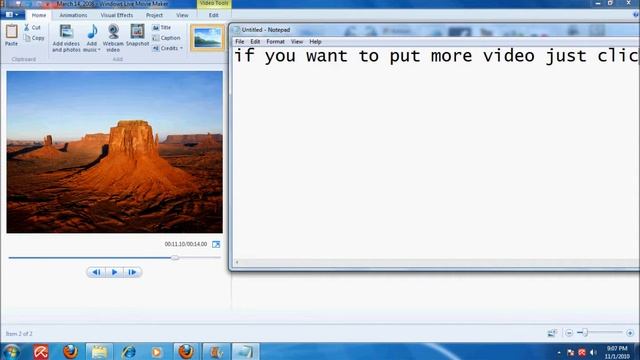Click the timeline zoom slider handle
The width and height of the screenshot is (640, 360).
click(x=584, y=333)
